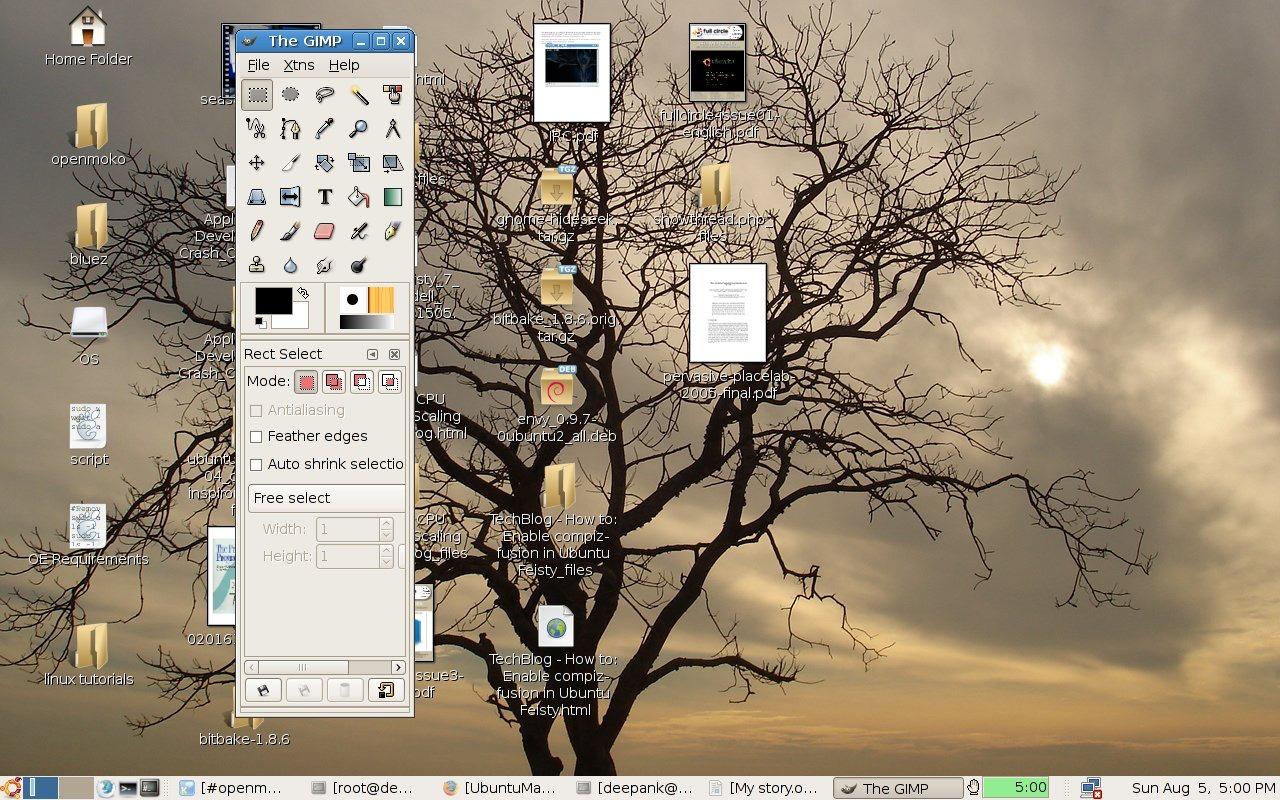Pick the Eraser tool
Screen dimensions: 1280x800
point(325,231)
